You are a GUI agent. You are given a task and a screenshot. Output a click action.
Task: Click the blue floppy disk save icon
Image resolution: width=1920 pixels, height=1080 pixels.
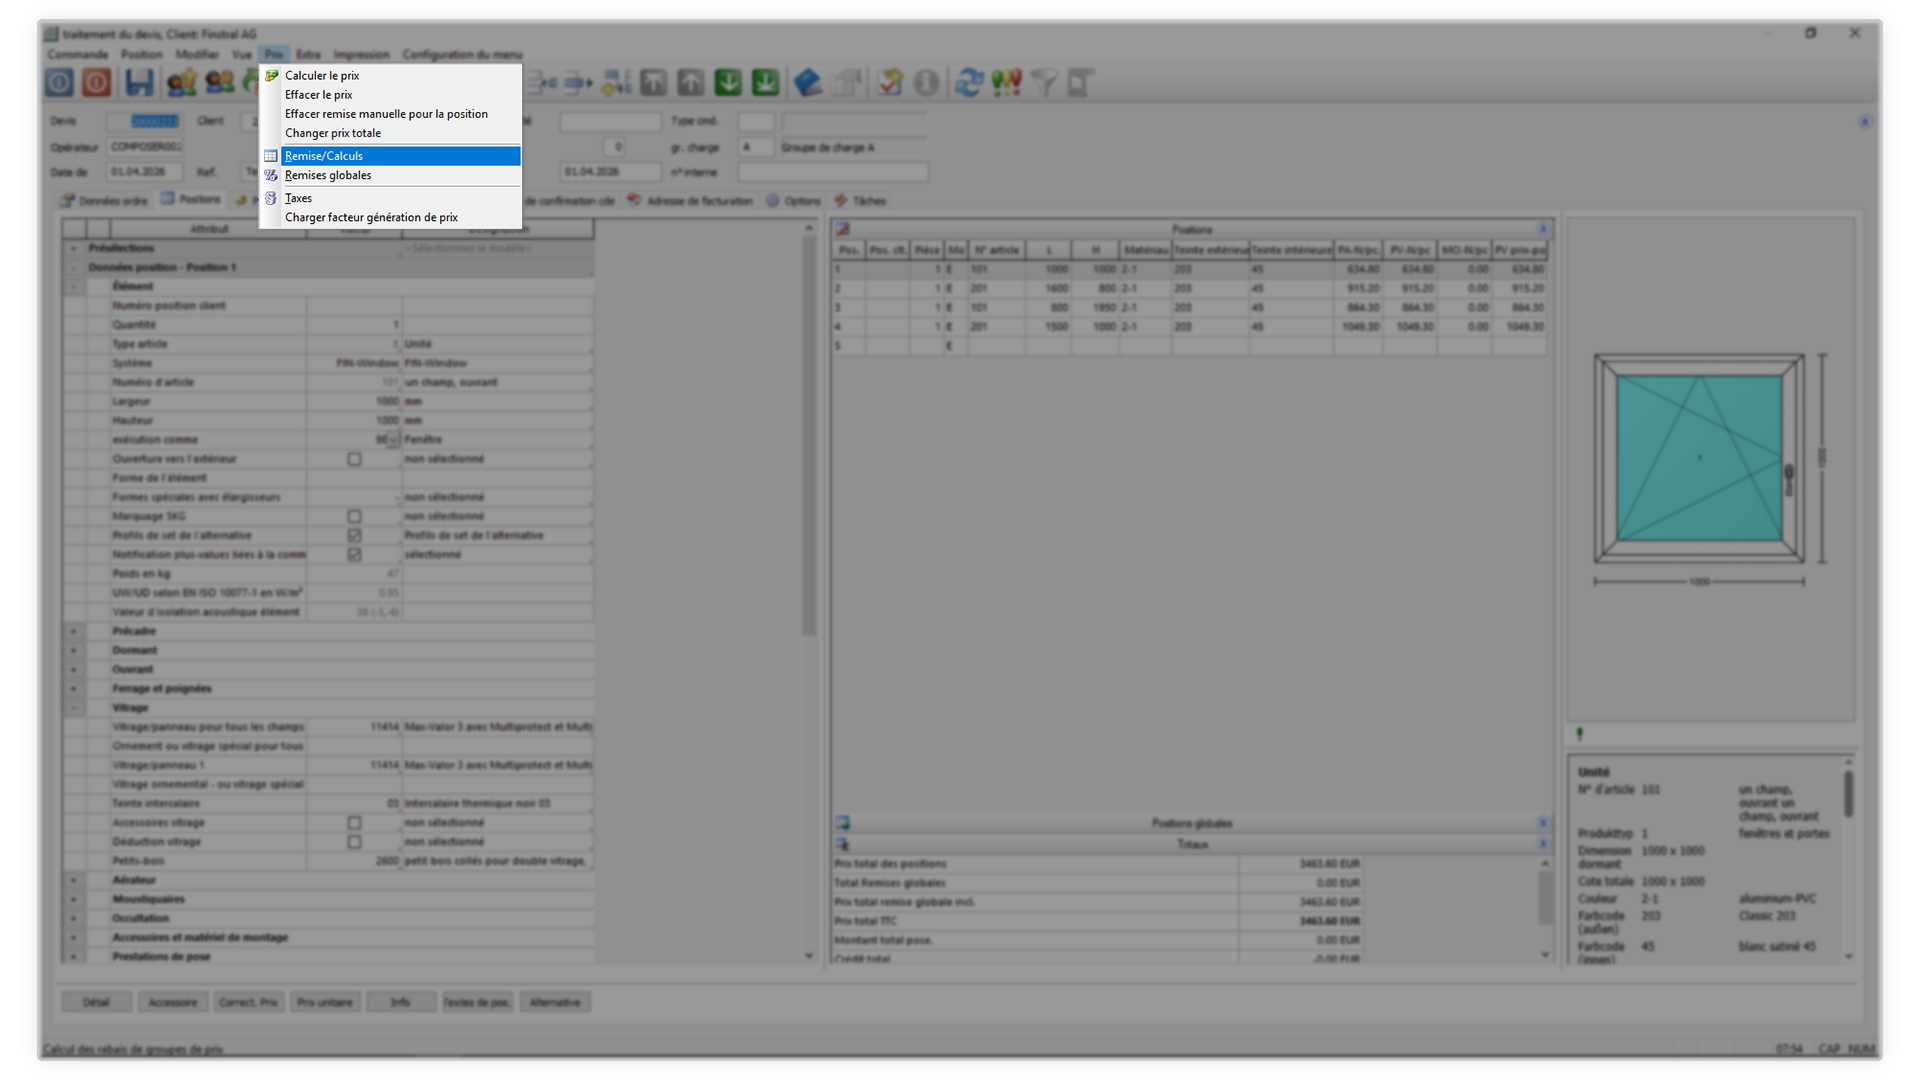139,83
